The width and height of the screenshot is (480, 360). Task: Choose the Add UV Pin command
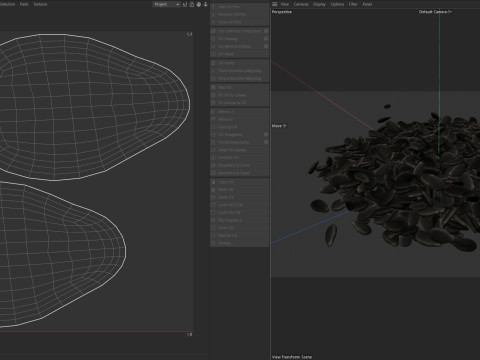240,7
